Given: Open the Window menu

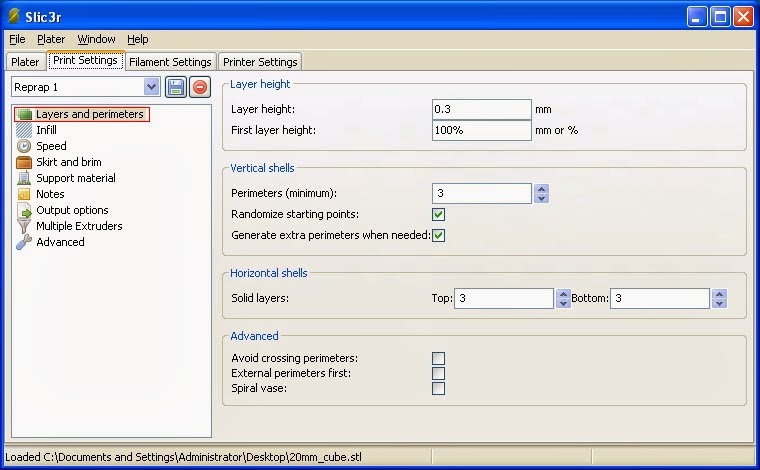Looking at the screenshot, I should (96, 39).
